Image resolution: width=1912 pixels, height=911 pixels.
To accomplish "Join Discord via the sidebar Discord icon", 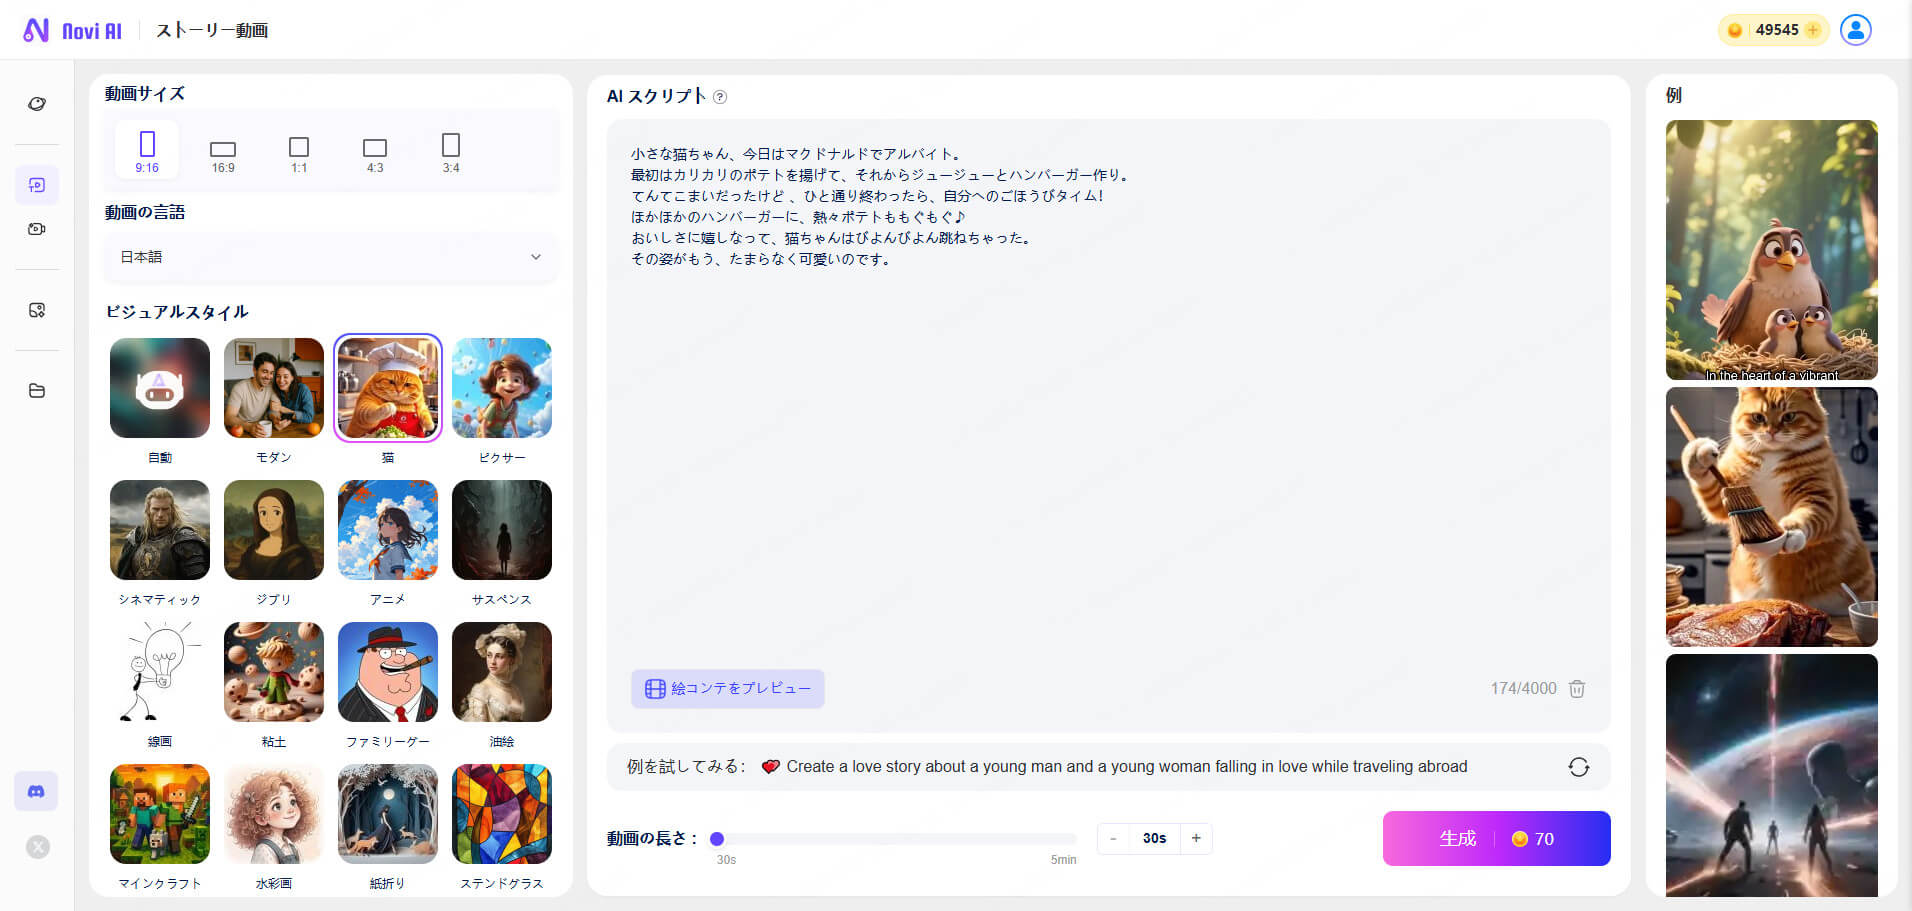I will [x=36, y=790].
